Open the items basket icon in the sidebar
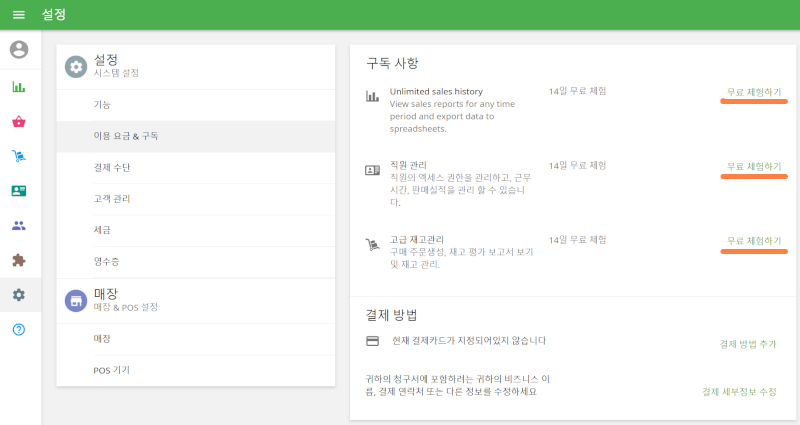The height and width of the screenshot is (425, 800). (x=19, y=122)
